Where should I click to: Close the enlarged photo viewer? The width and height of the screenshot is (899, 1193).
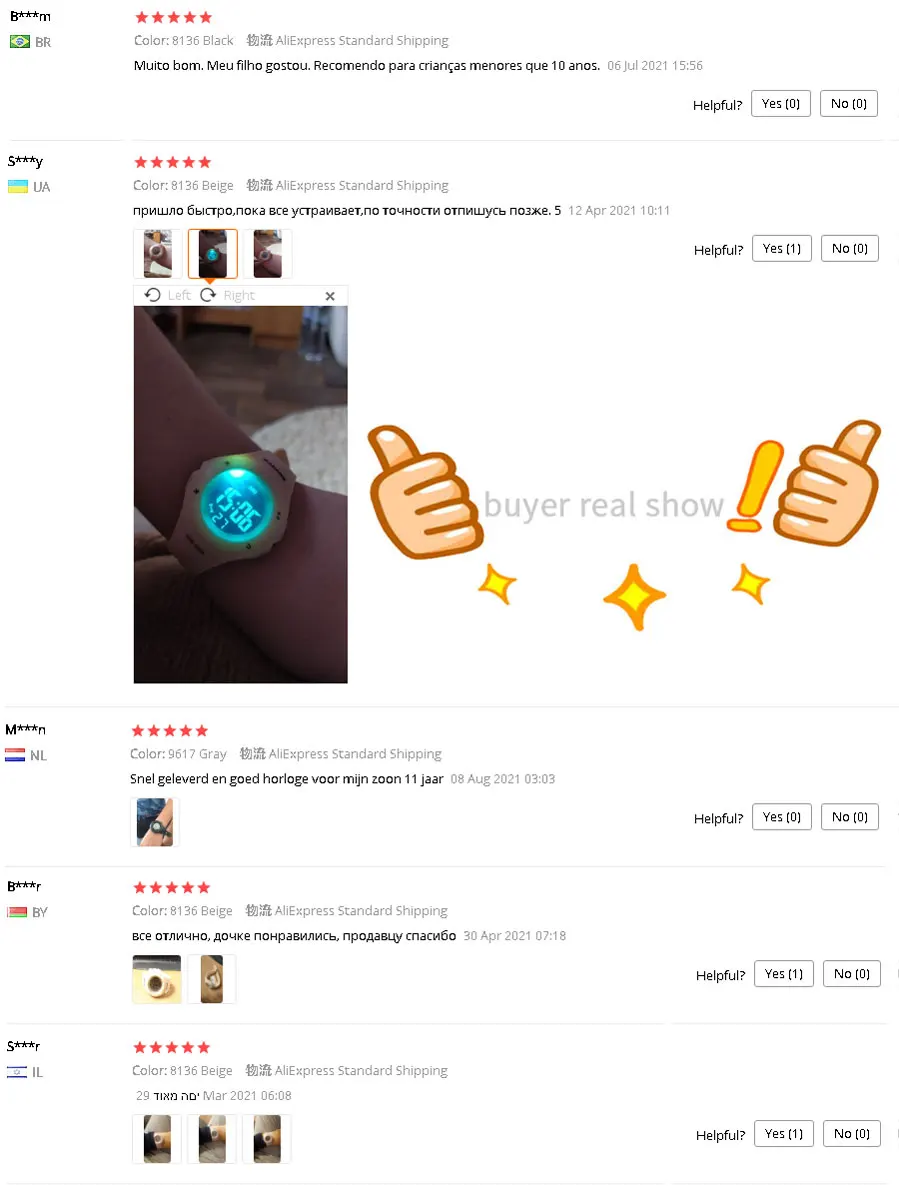330,296
